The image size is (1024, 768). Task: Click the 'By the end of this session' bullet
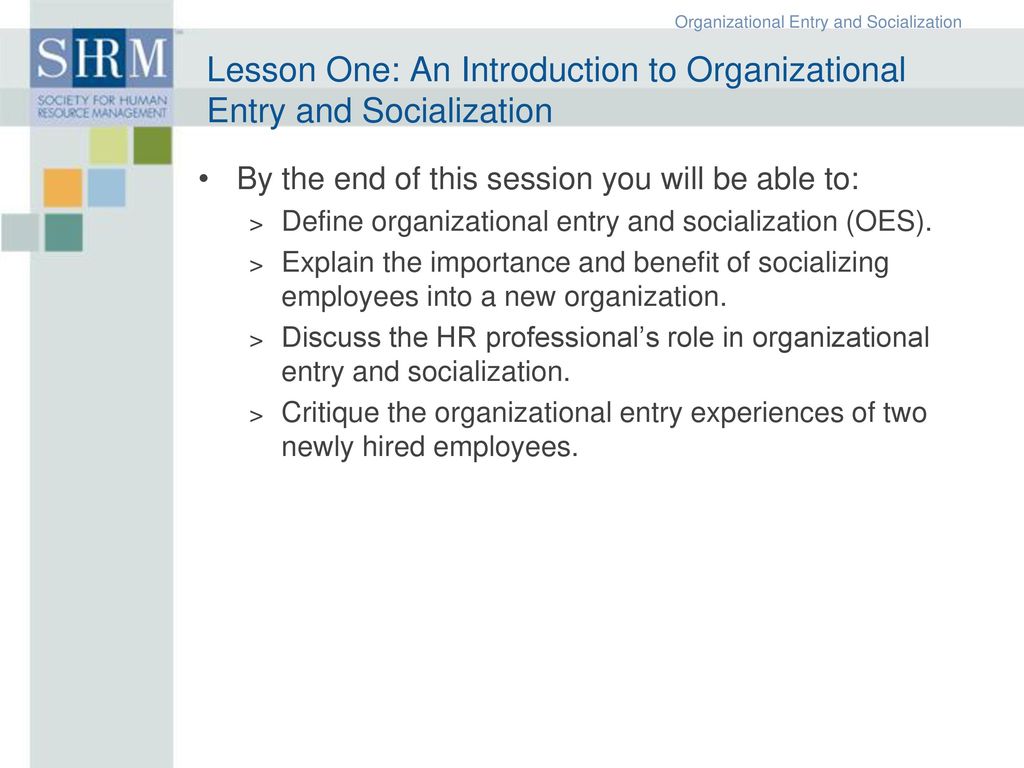point(548,179)
